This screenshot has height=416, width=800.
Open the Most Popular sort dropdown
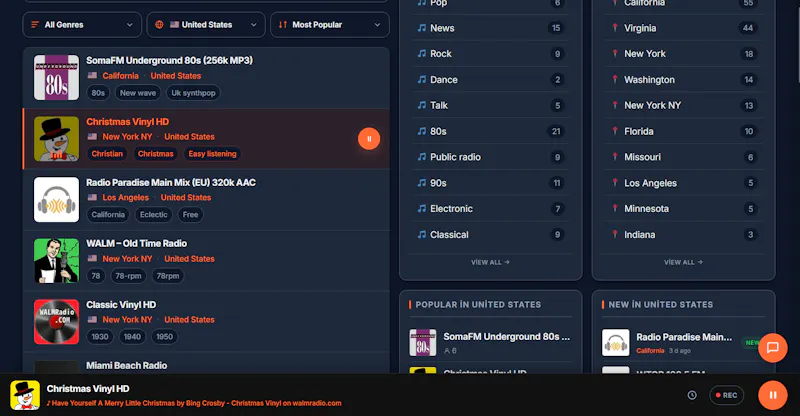click(x=330, y=25)
